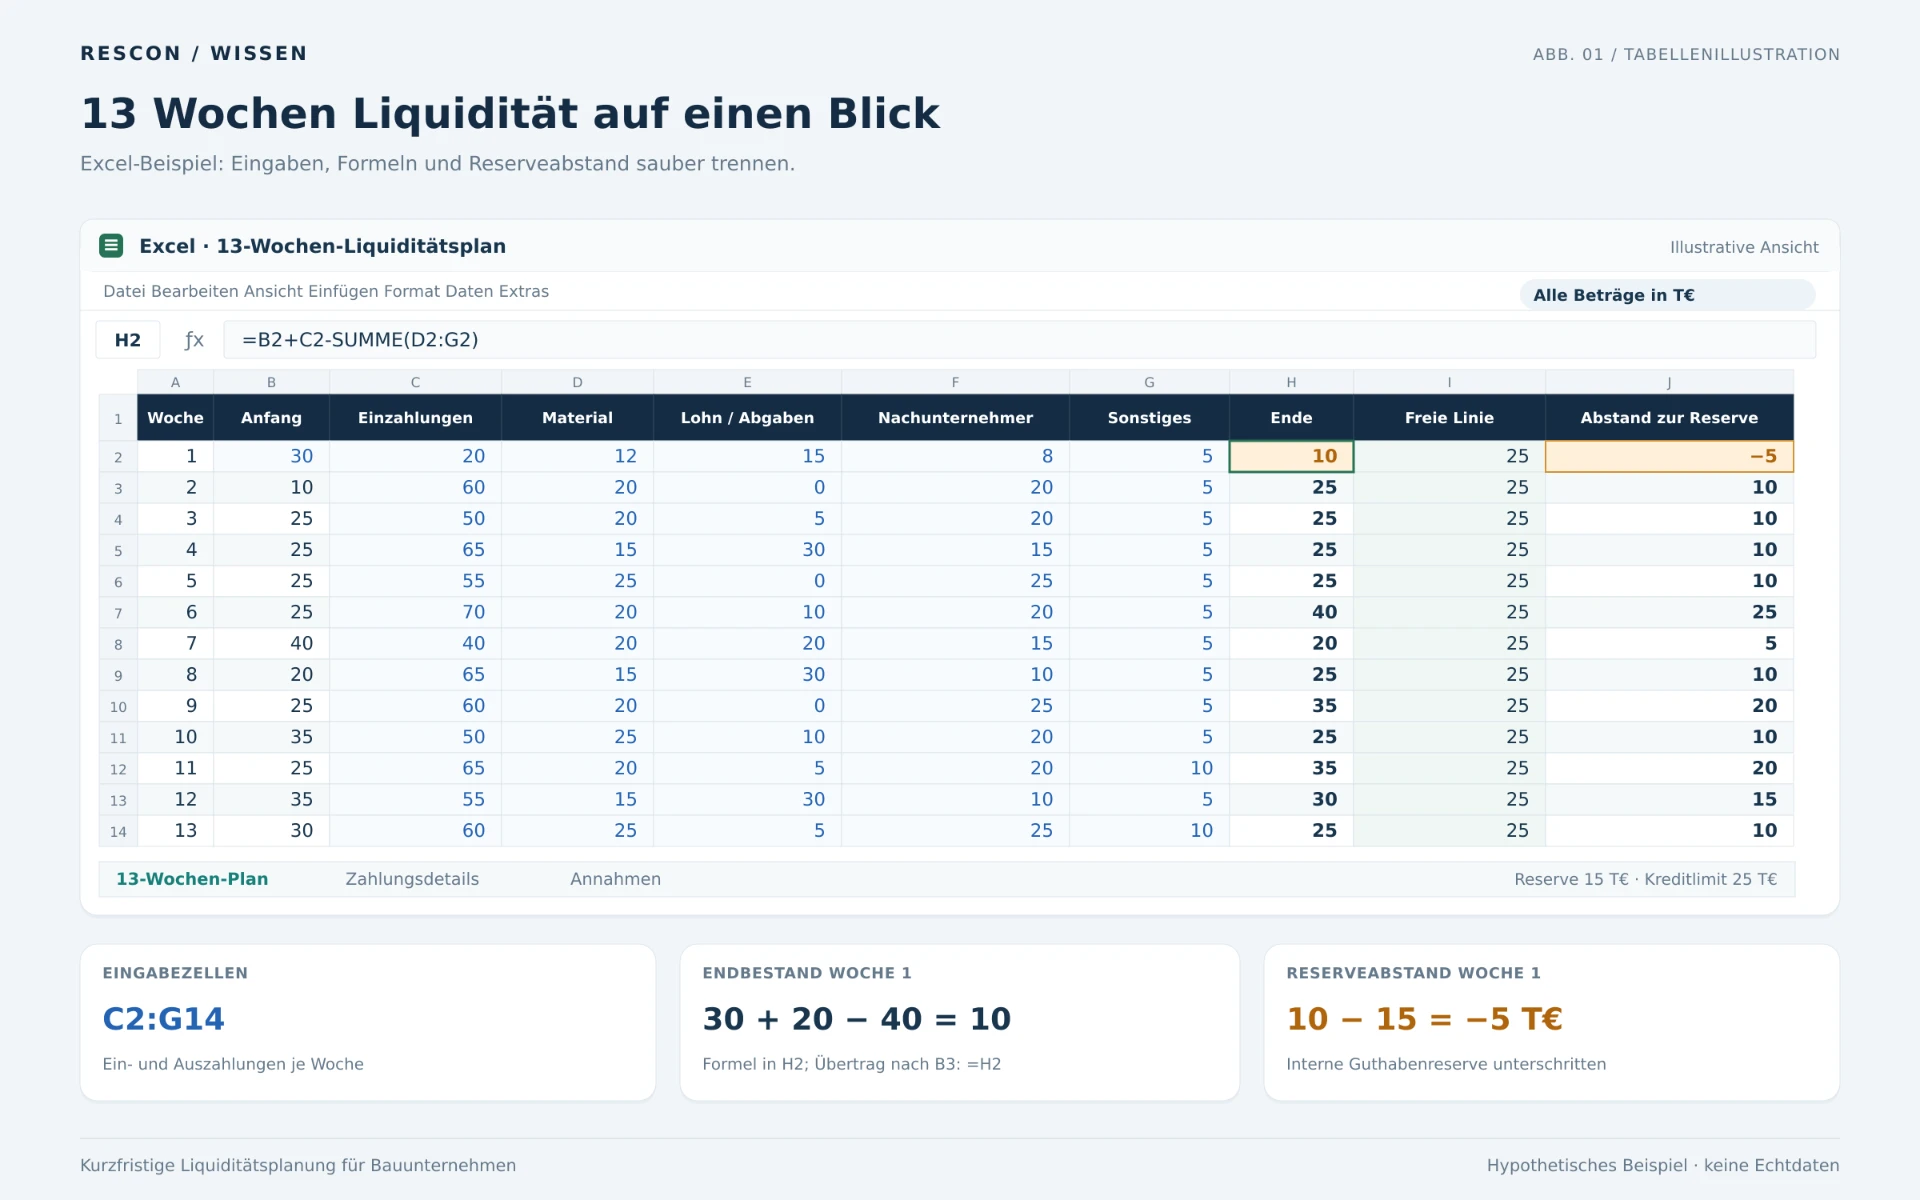The height and width of the screenshot is (1200, 1920).
Task: Click column header letter J
Action: pyautogui.click(x=1669, y=382)
